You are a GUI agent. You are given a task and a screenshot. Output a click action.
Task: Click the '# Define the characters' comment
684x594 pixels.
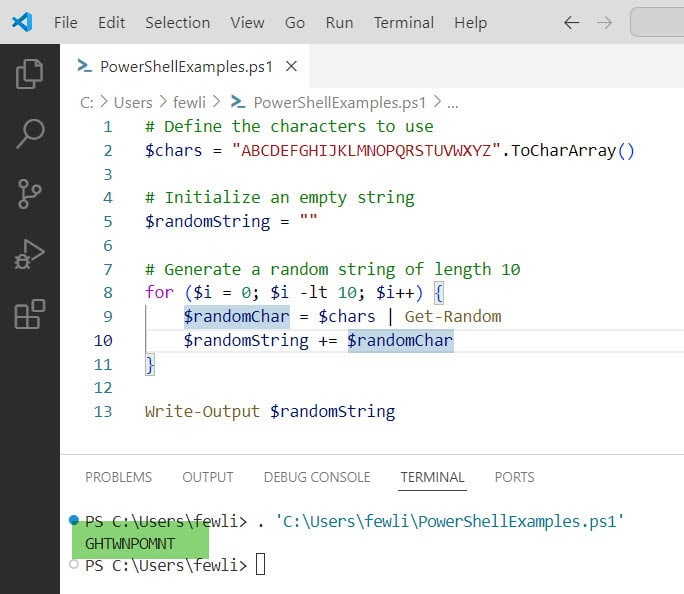click(x=289, y=127)
